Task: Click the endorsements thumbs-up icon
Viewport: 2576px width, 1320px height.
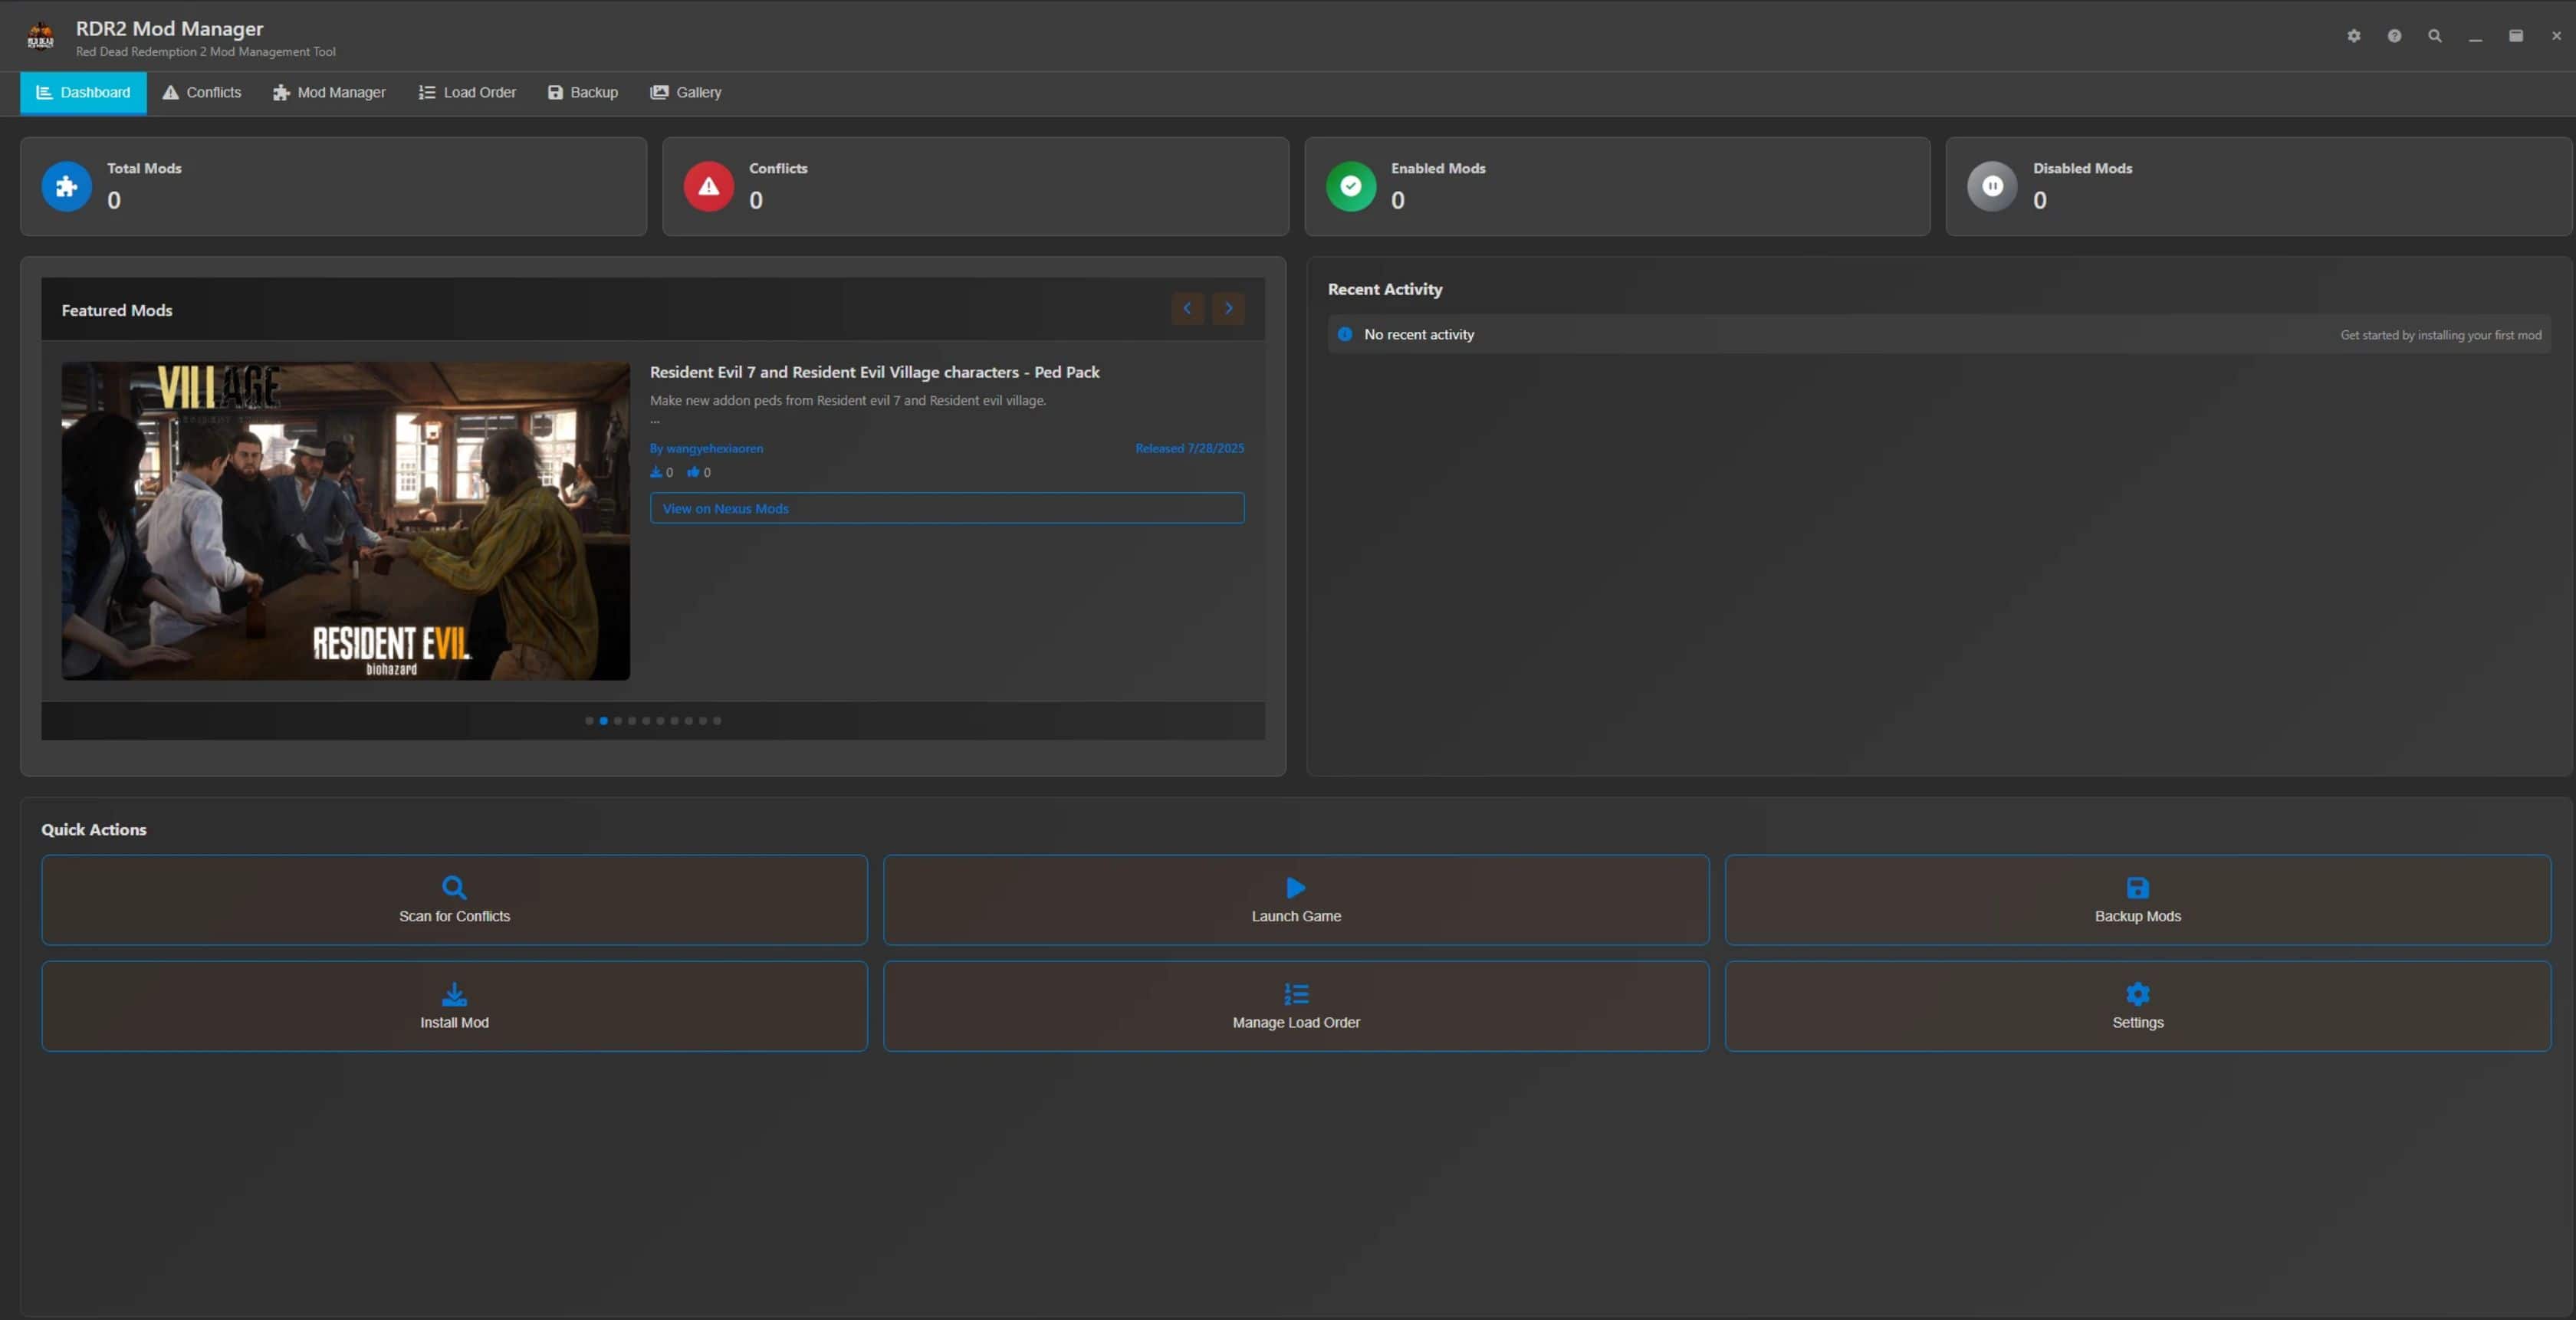Action: pyautogui.click(x=693, y=472)
